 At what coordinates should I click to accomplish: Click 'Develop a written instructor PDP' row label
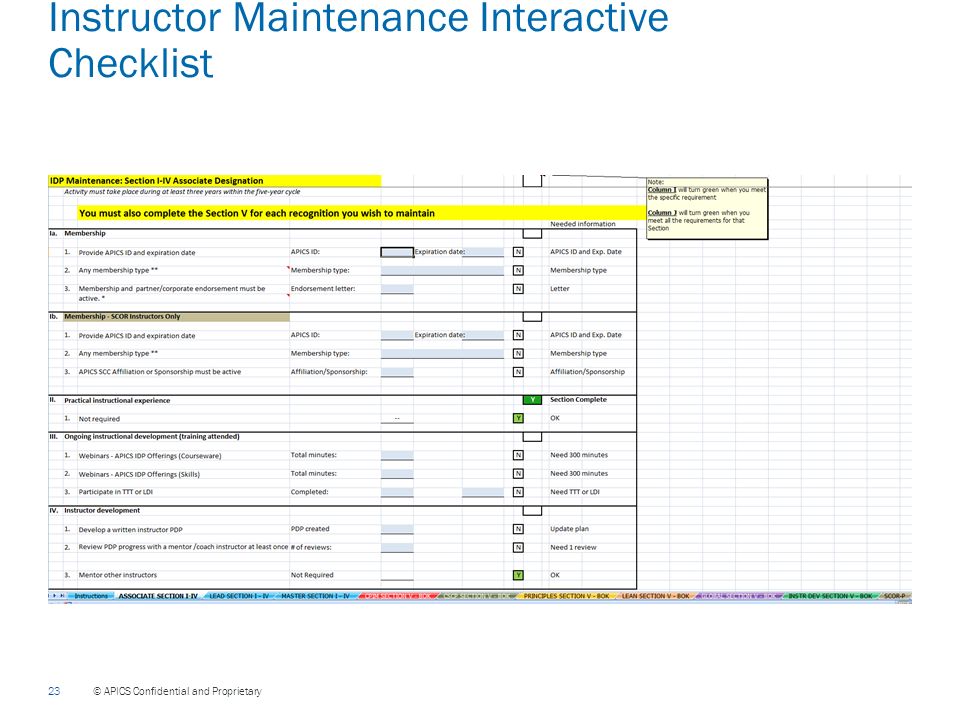tap(130, 530)
